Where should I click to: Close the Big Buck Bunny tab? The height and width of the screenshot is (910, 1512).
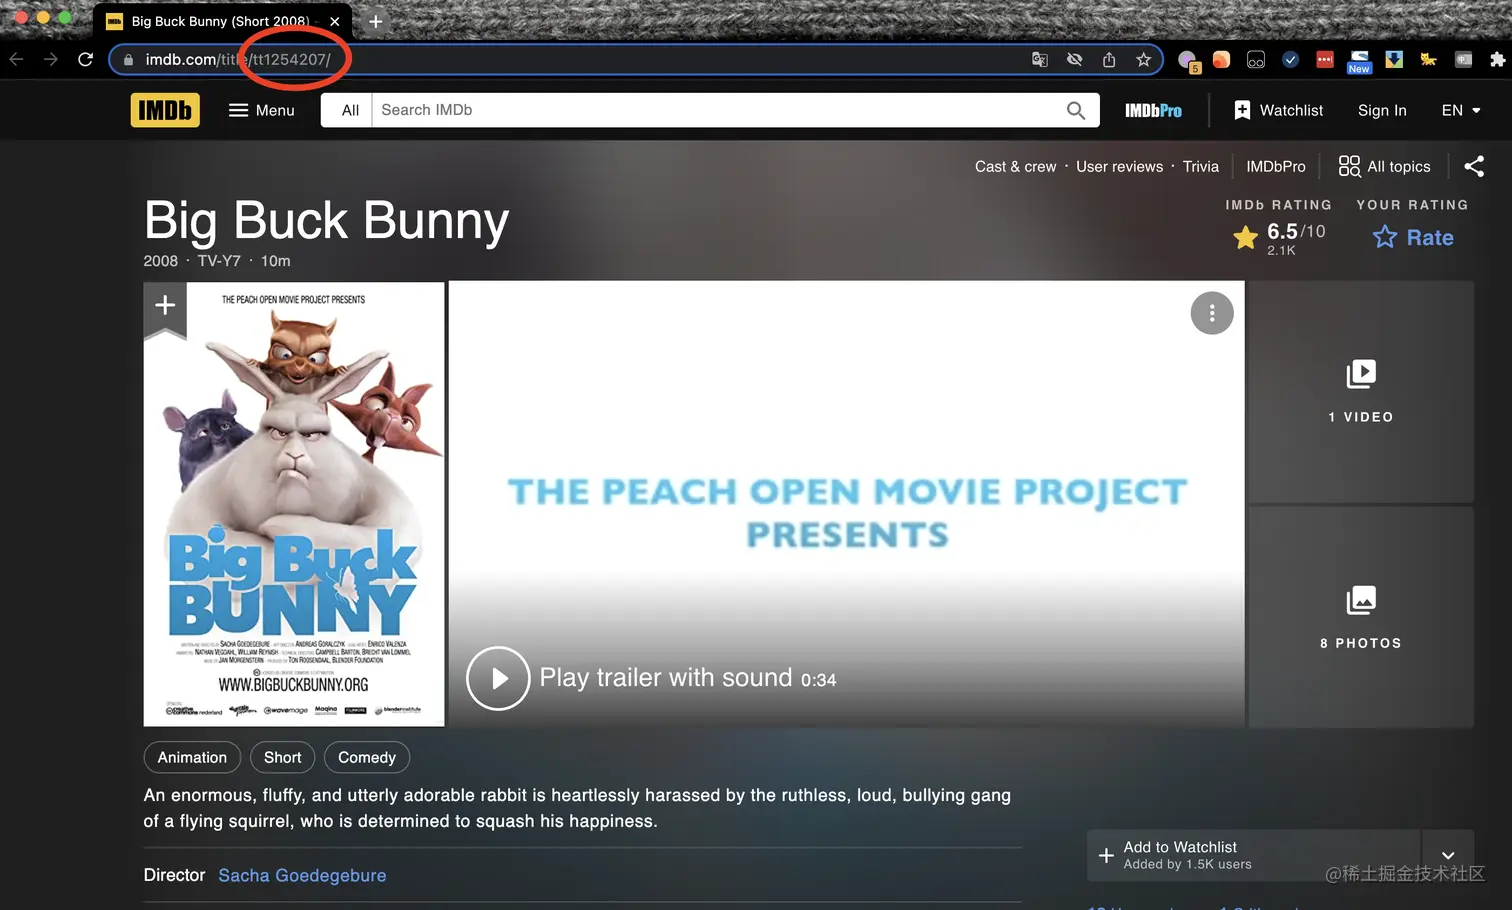[335, 21]
